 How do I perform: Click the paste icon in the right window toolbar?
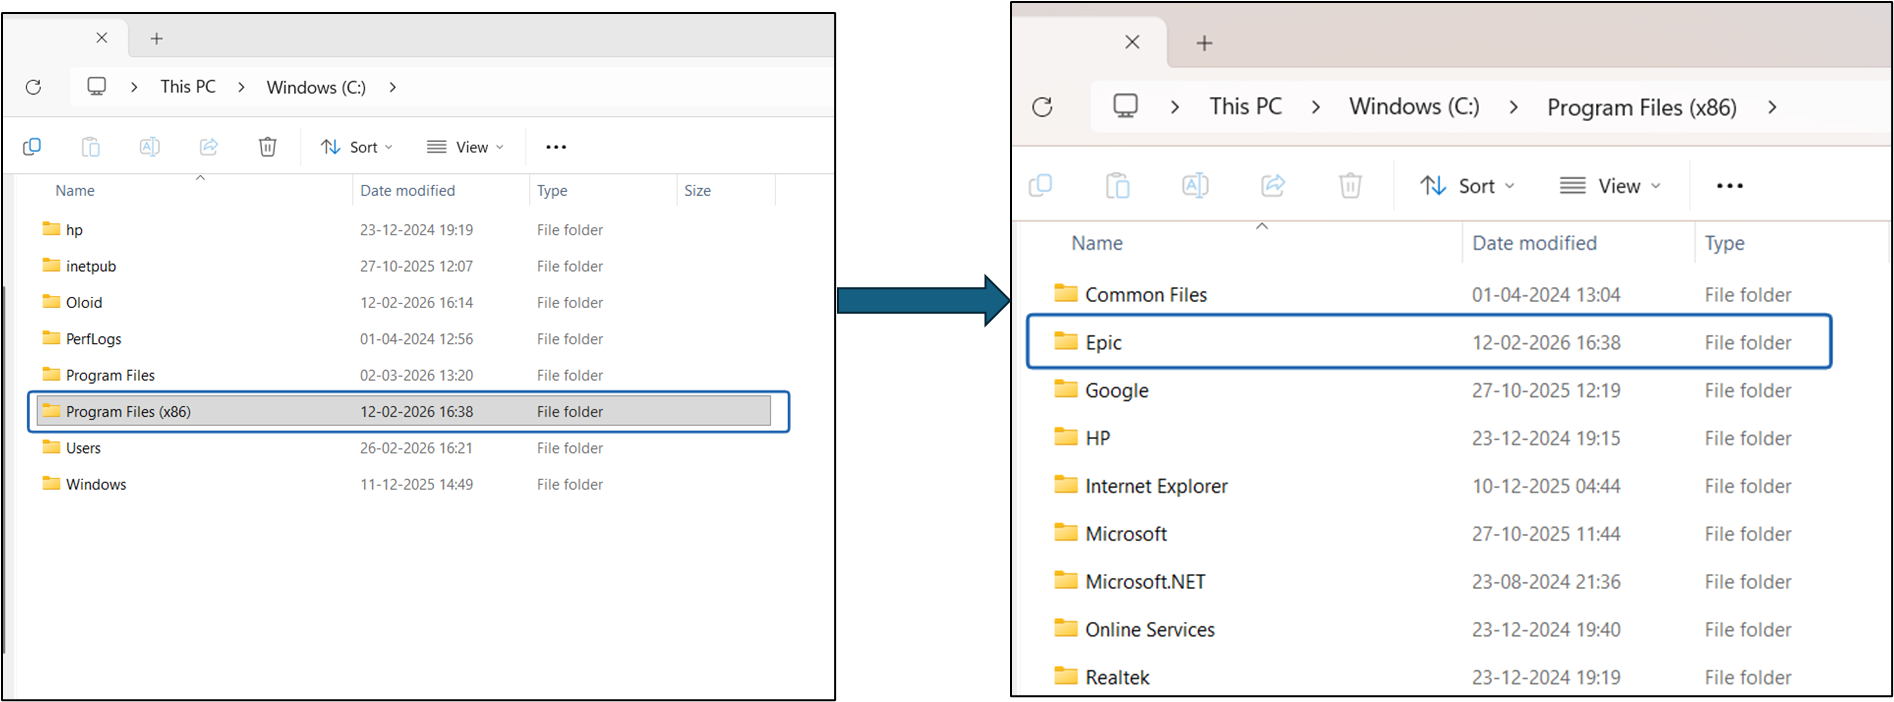pos(1117,185)
